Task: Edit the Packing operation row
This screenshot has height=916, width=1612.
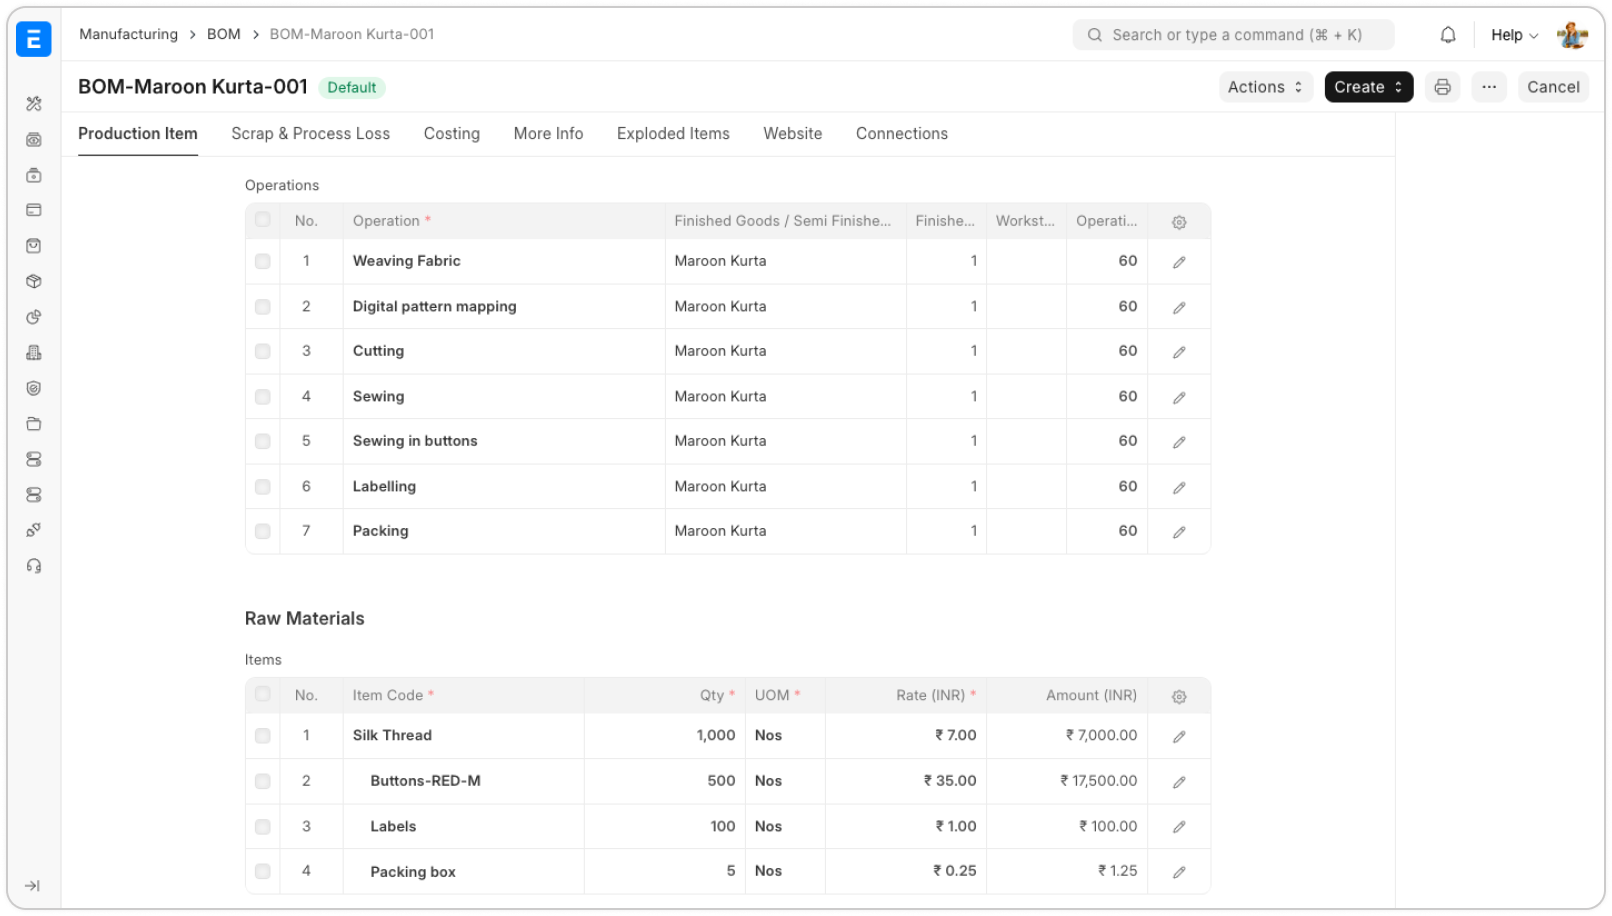Action: 1179,532
